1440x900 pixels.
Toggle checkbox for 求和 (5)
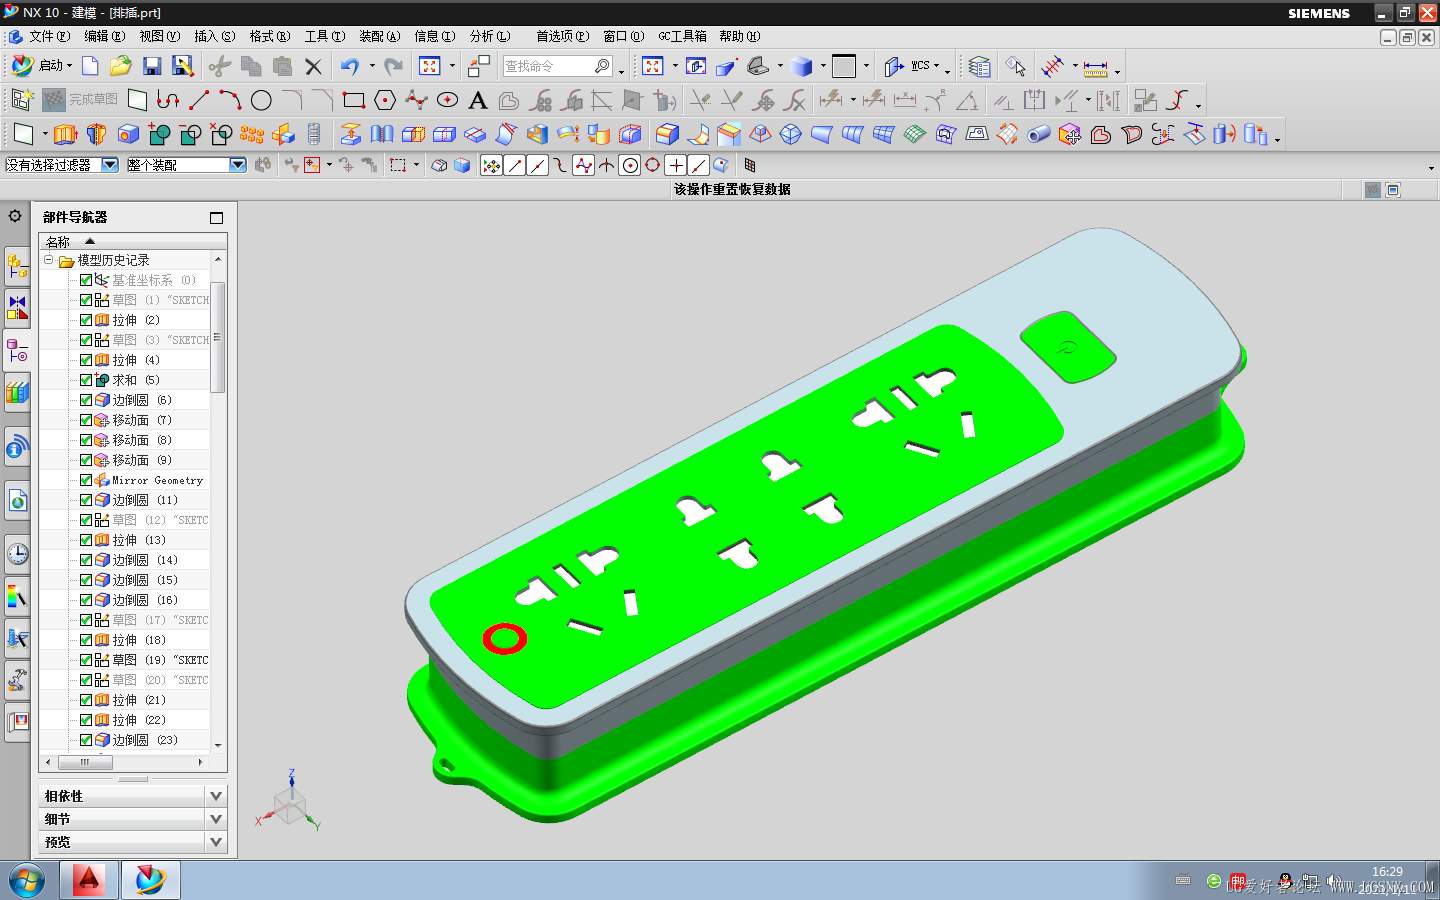click(x=86, y=380)
